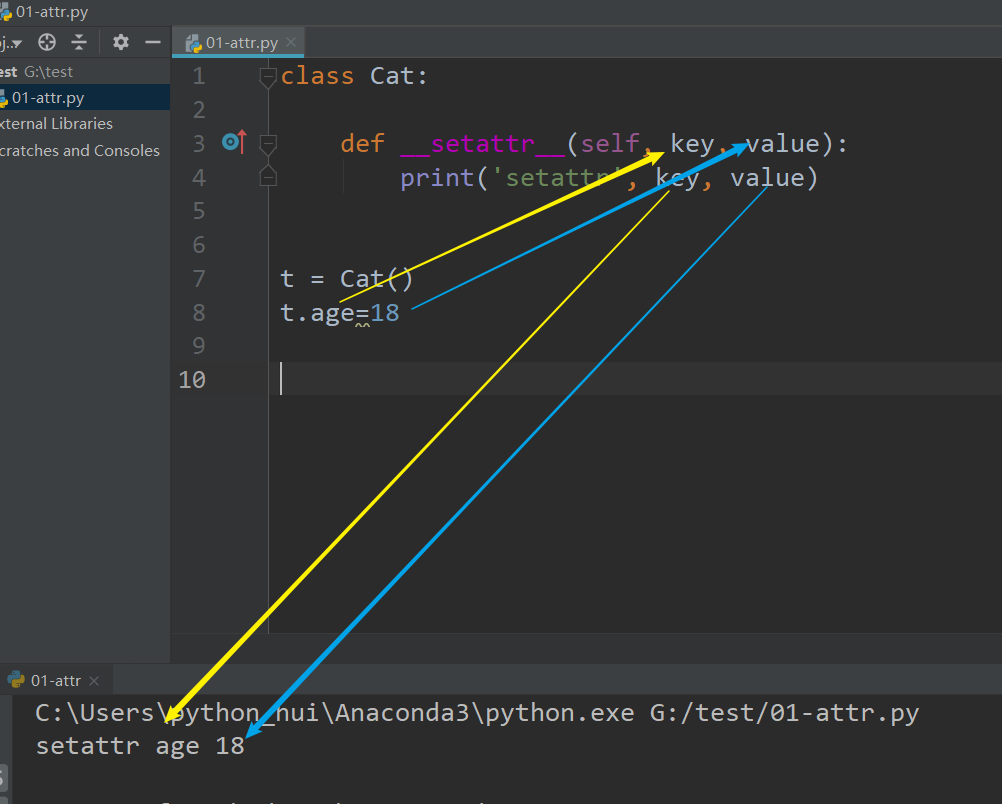This screenshot has height=804, width=1002.
Task: Click the 'value' parameter on line 3
Action: tap(783, 144)
